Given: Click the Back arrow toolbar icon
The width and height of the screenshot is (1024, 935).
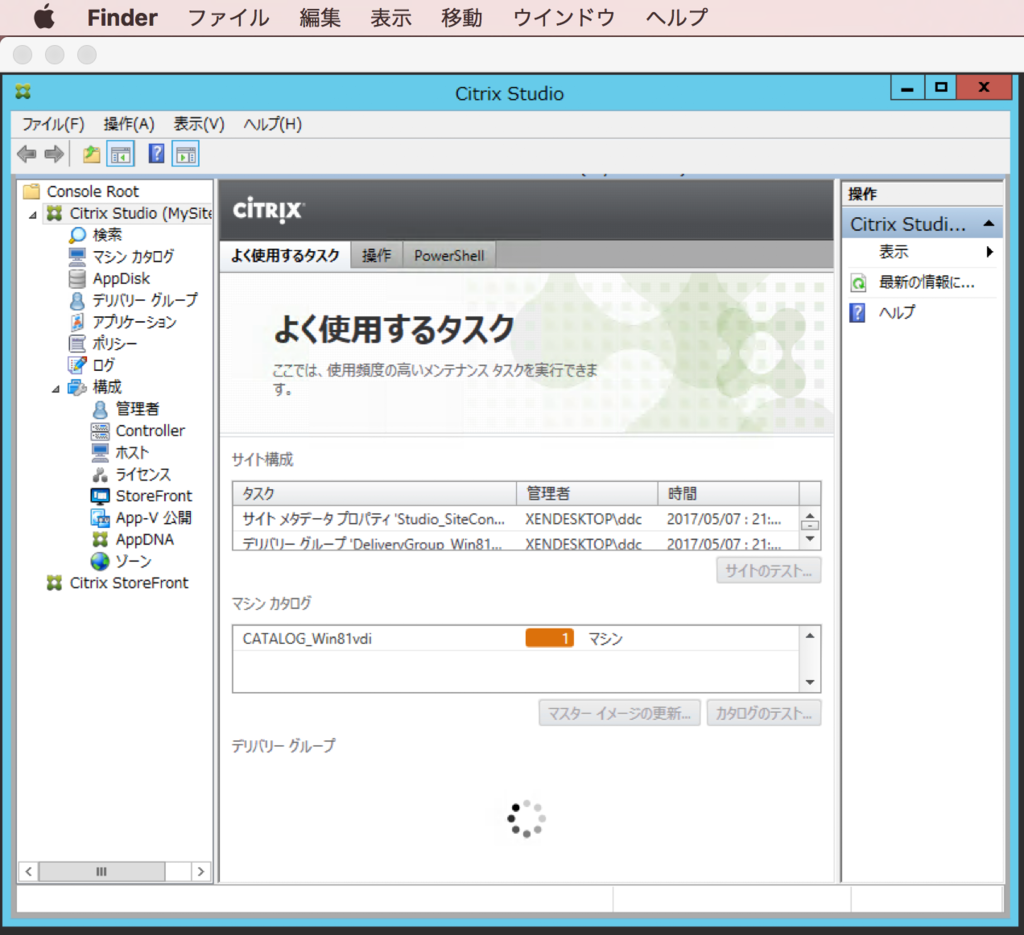Looking at the screenshot, I should click(27, 155).
